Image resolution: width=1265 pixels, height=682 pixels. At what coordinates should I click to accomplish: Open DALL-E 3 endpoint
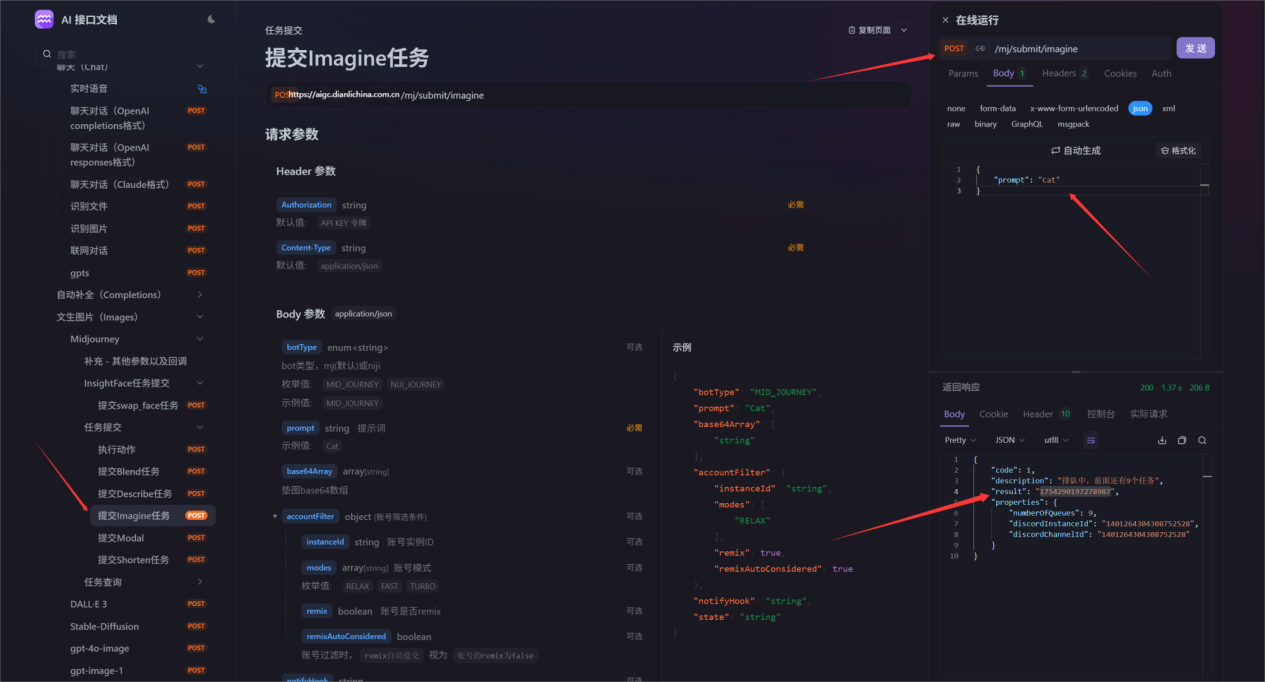click(x=88, y=604)
